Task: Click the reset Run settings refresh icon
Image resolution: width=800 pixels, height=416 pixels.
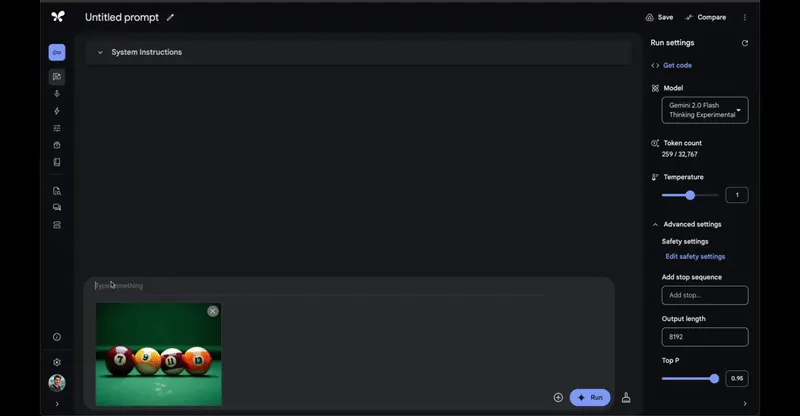Action: (x=744, y=43)
